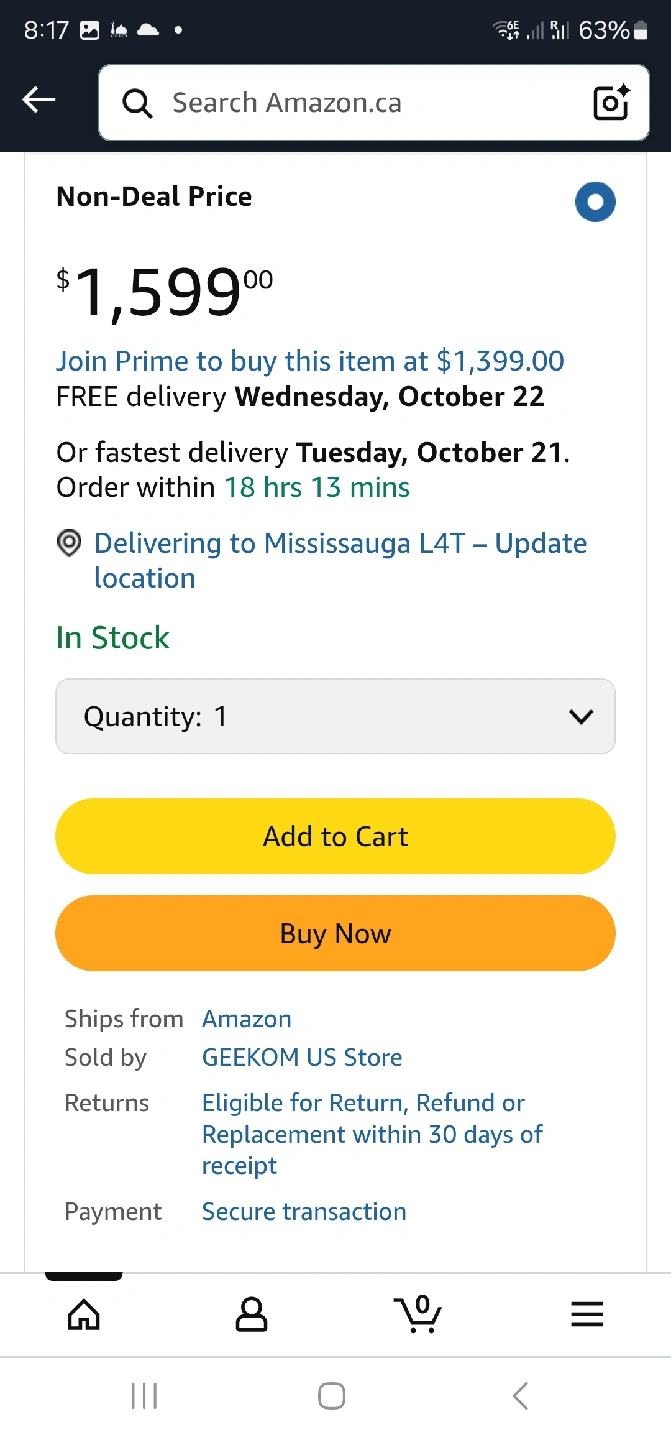
Task: Tap the location pin icon
Action: (69, 544)
